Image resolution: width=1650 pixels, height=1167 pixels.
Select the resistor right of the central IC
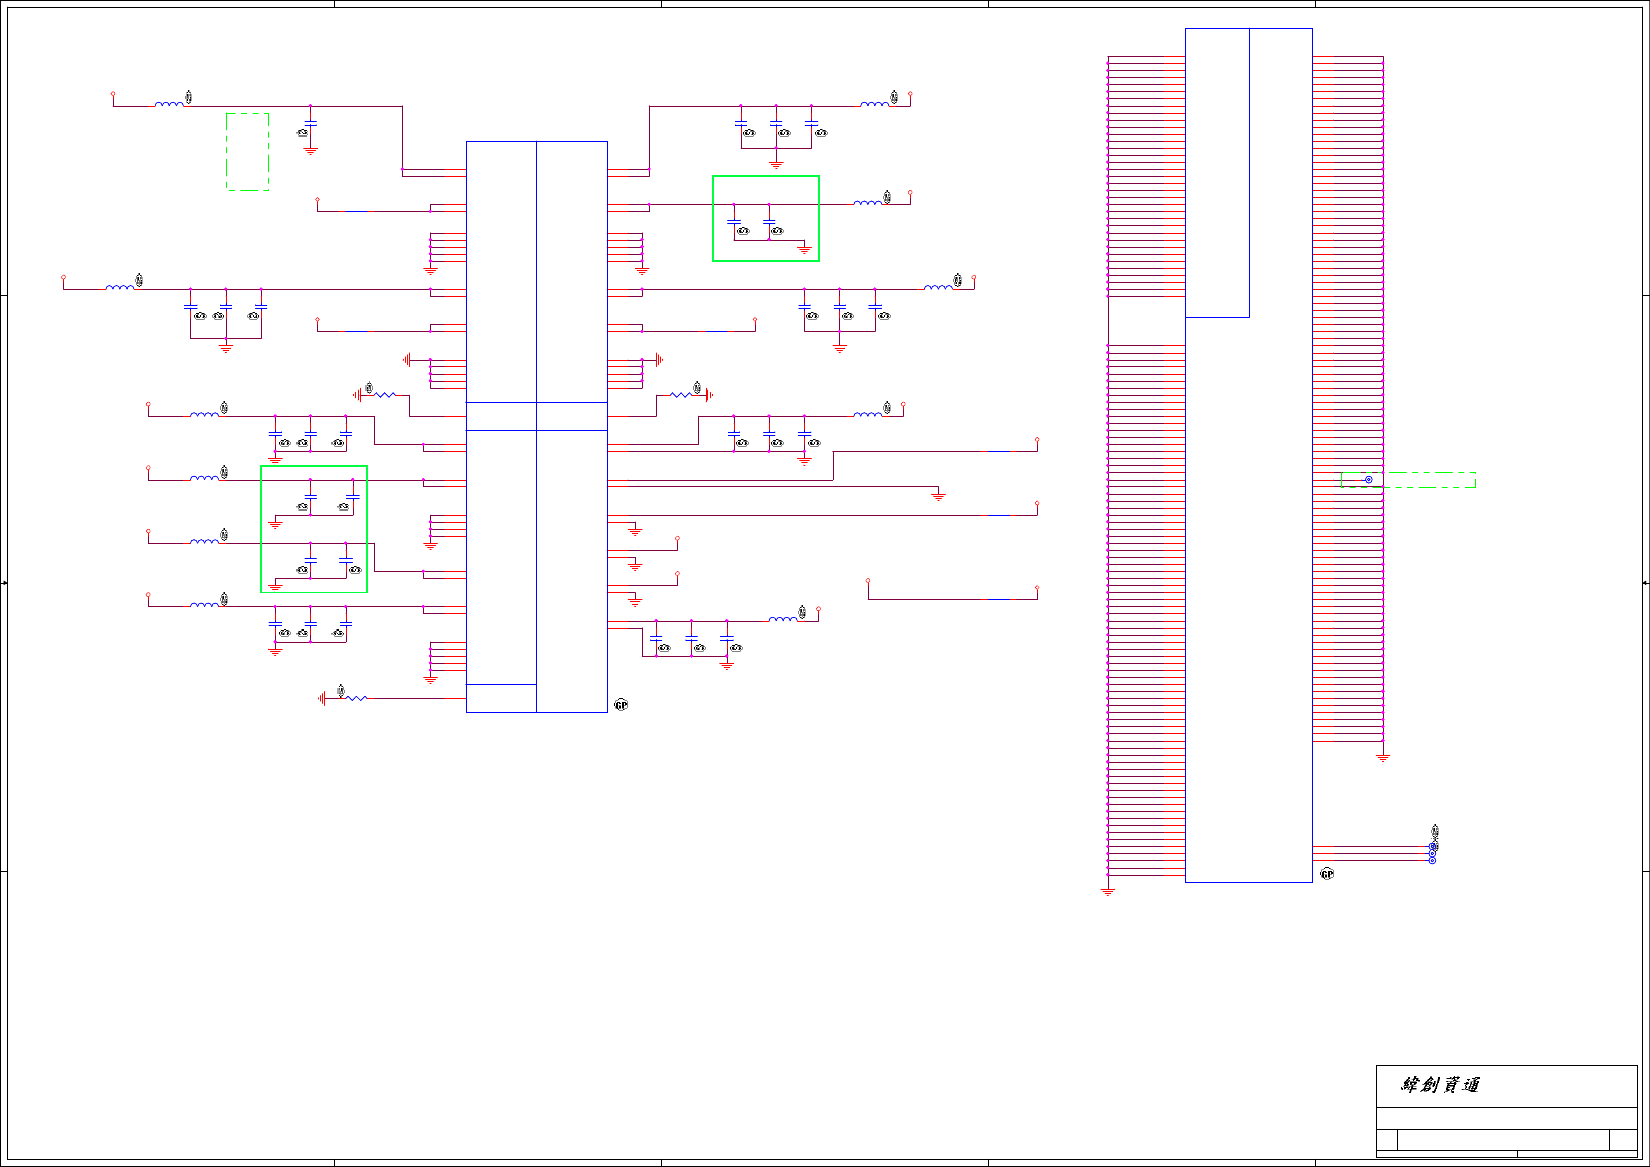pos(681,395)
